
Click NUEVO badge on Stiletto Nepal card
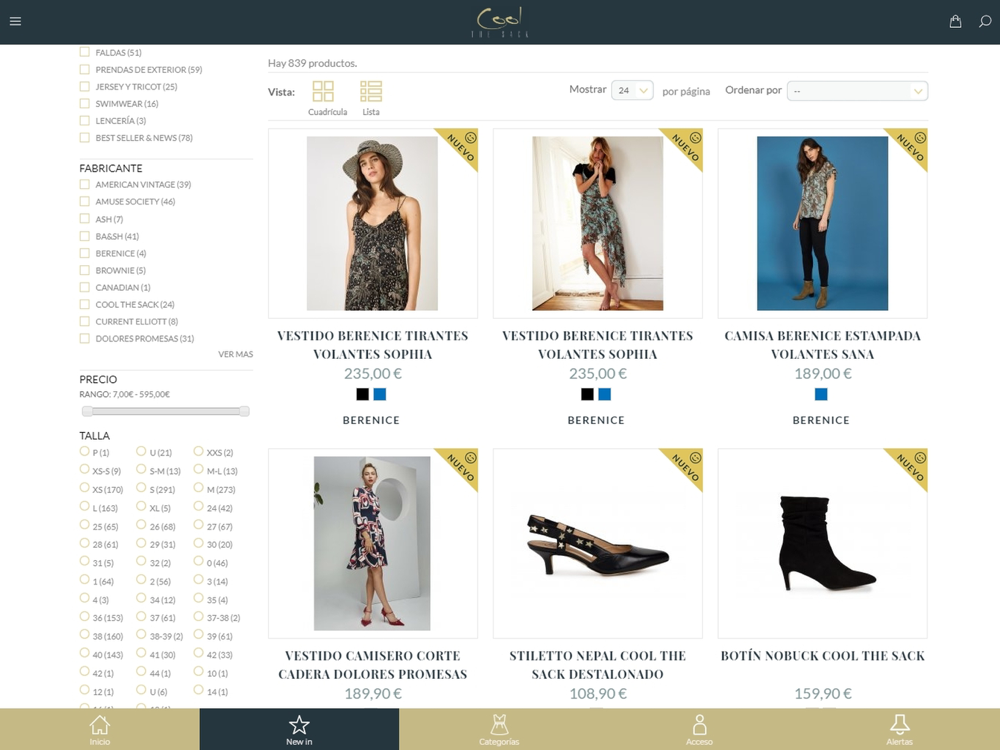click(x=685, y=467)
